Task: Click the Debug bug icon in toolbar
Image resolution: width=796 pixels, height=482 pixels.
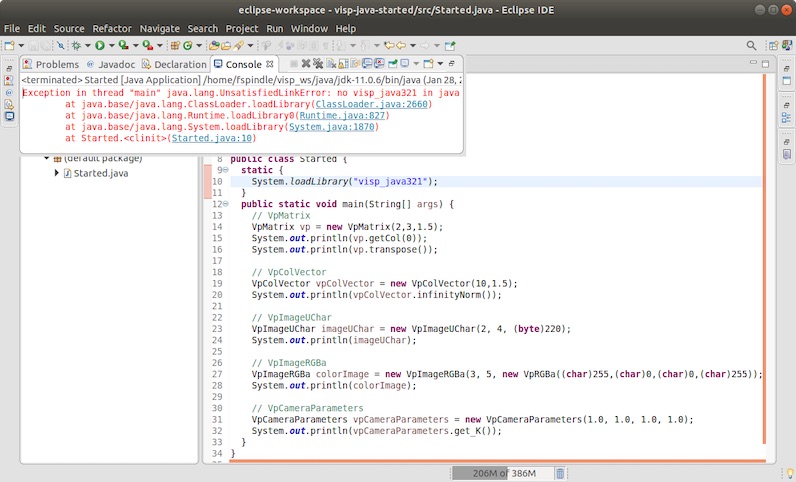Action: point(76,46)
